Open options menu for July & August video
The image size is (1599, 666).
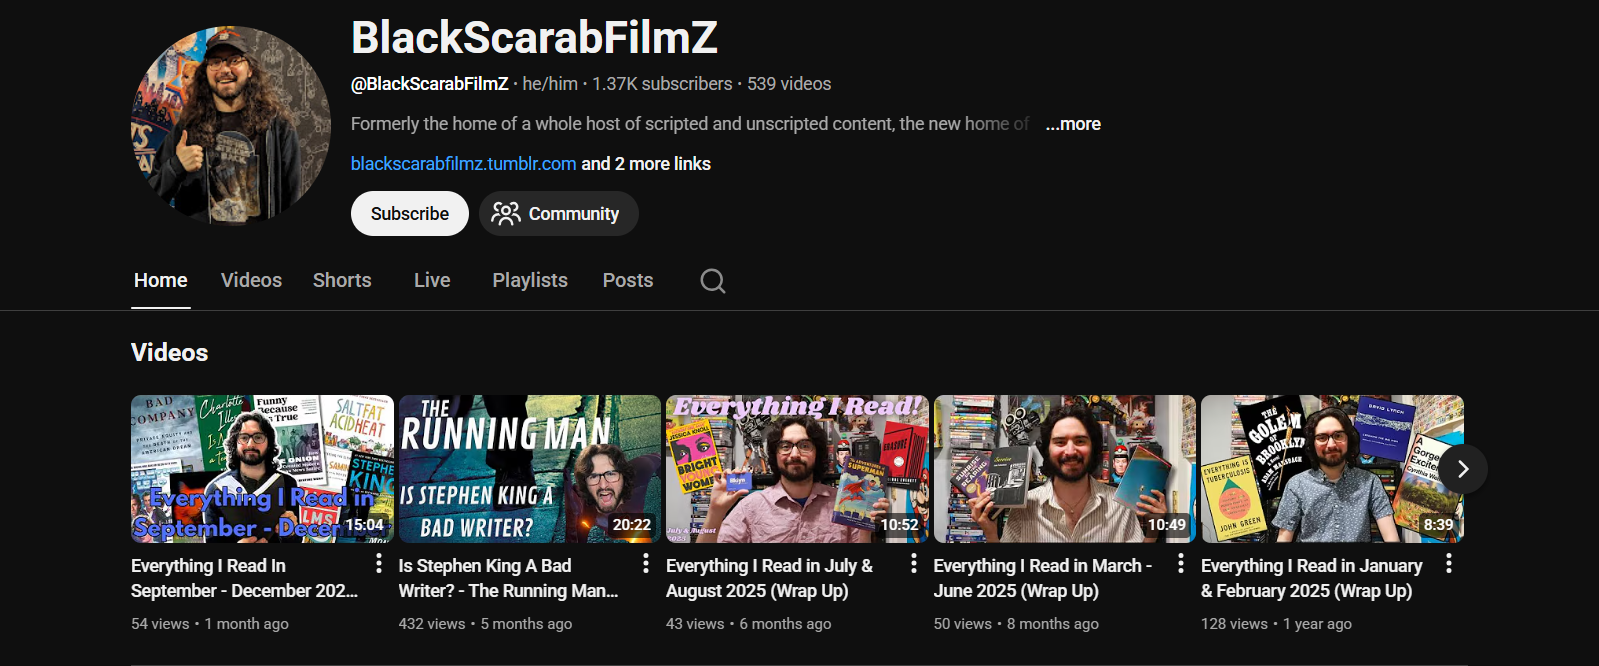914,564
